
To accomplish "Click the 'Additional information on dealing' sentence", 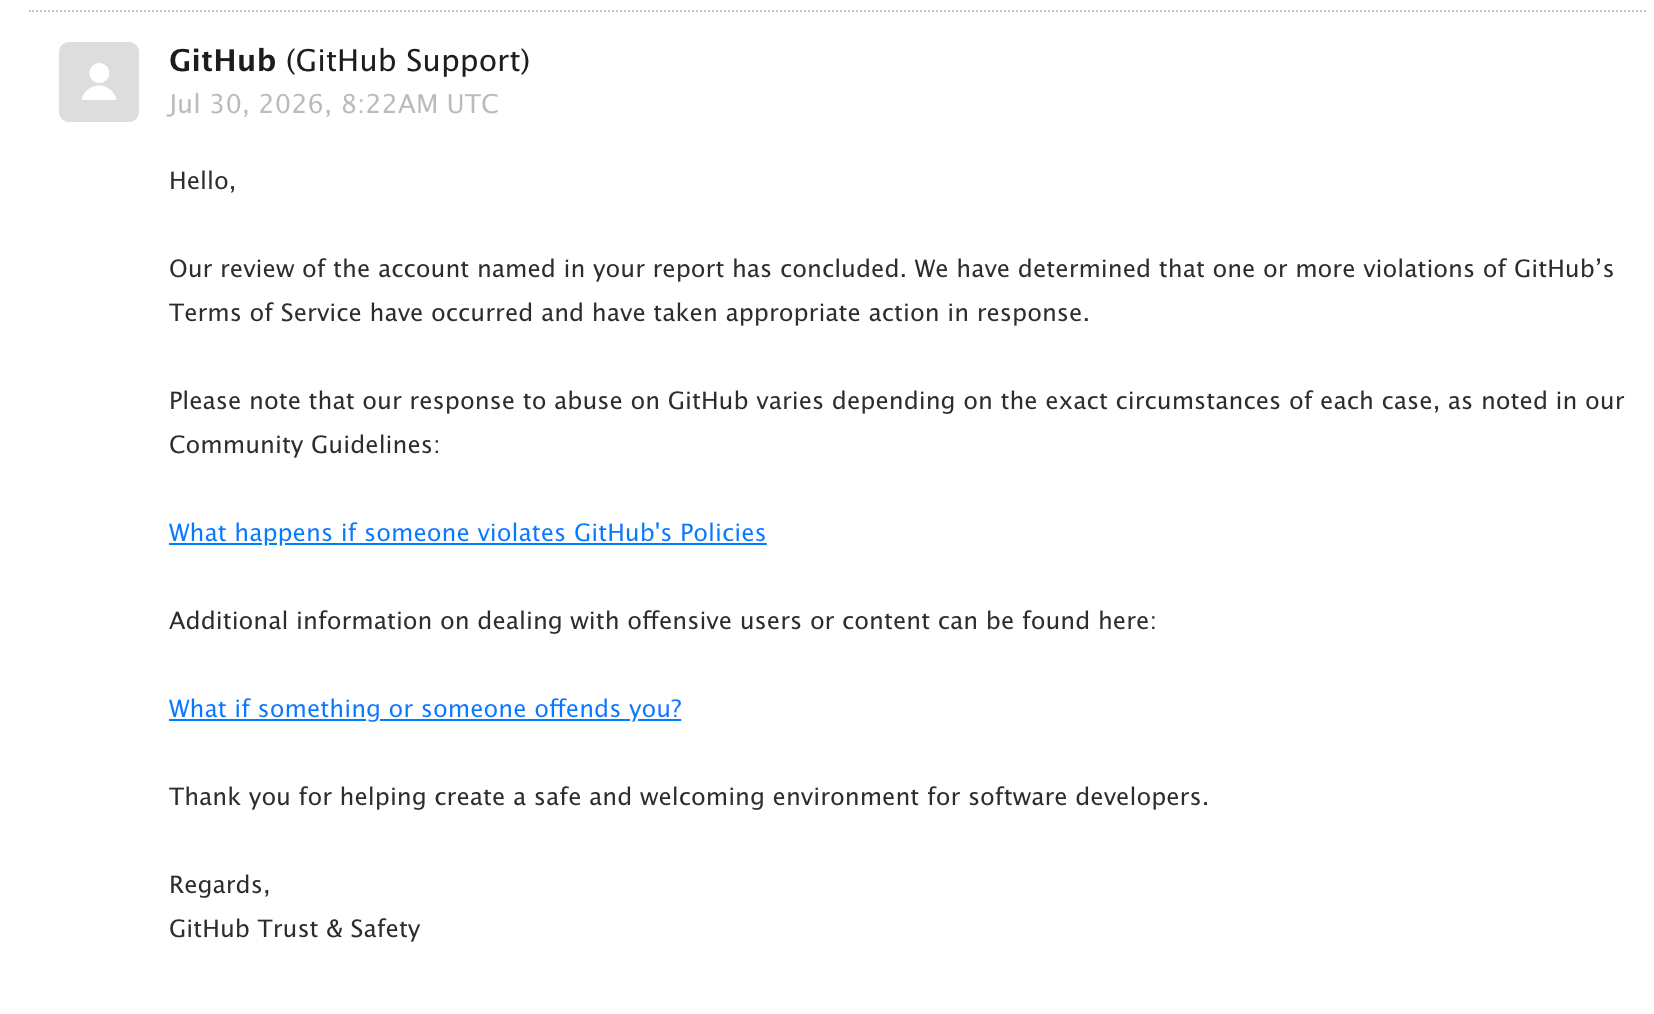I will pyautogui.click(x=662, y=621).
